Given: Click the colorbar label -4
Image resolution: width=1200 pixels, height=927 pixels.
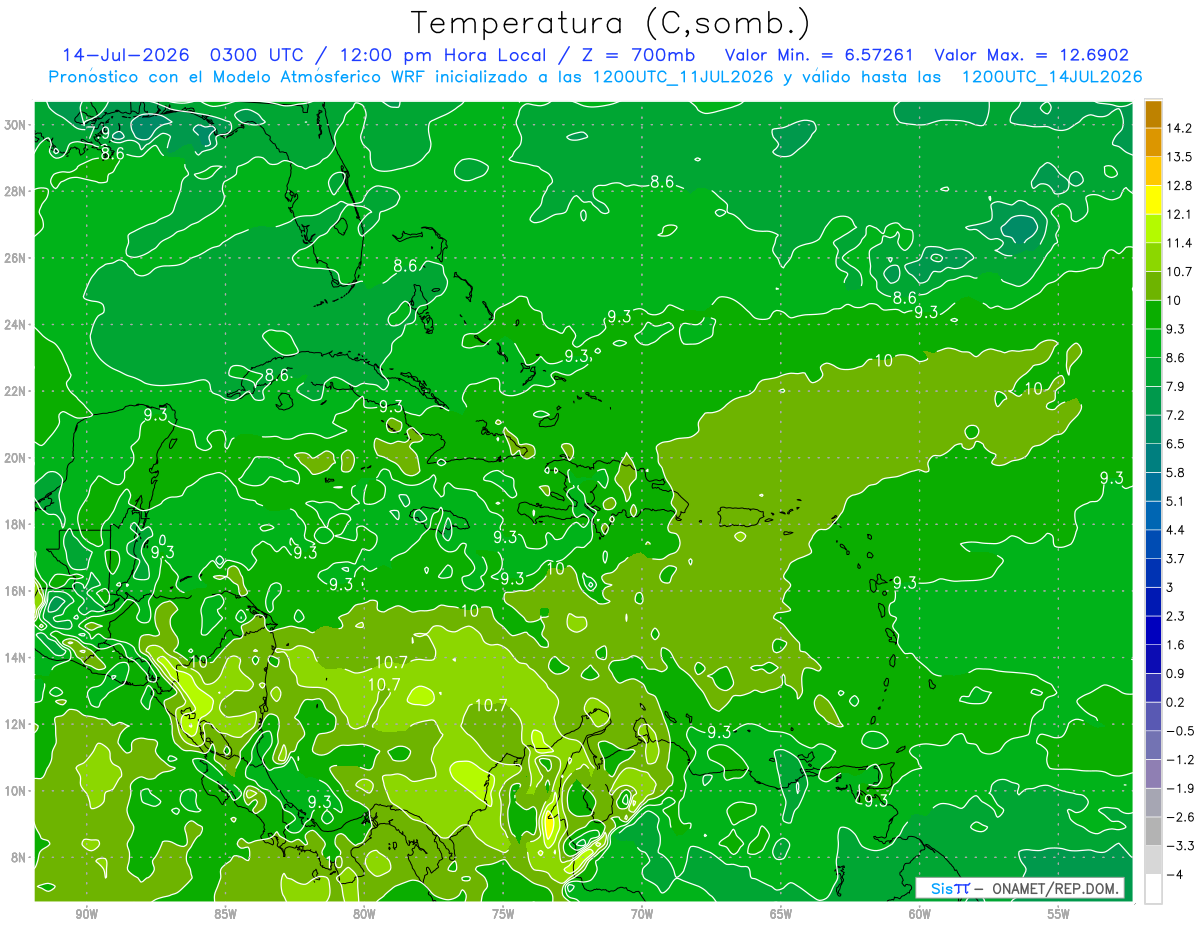Looking at the screenshot, I should click(x=1174, y=874).
